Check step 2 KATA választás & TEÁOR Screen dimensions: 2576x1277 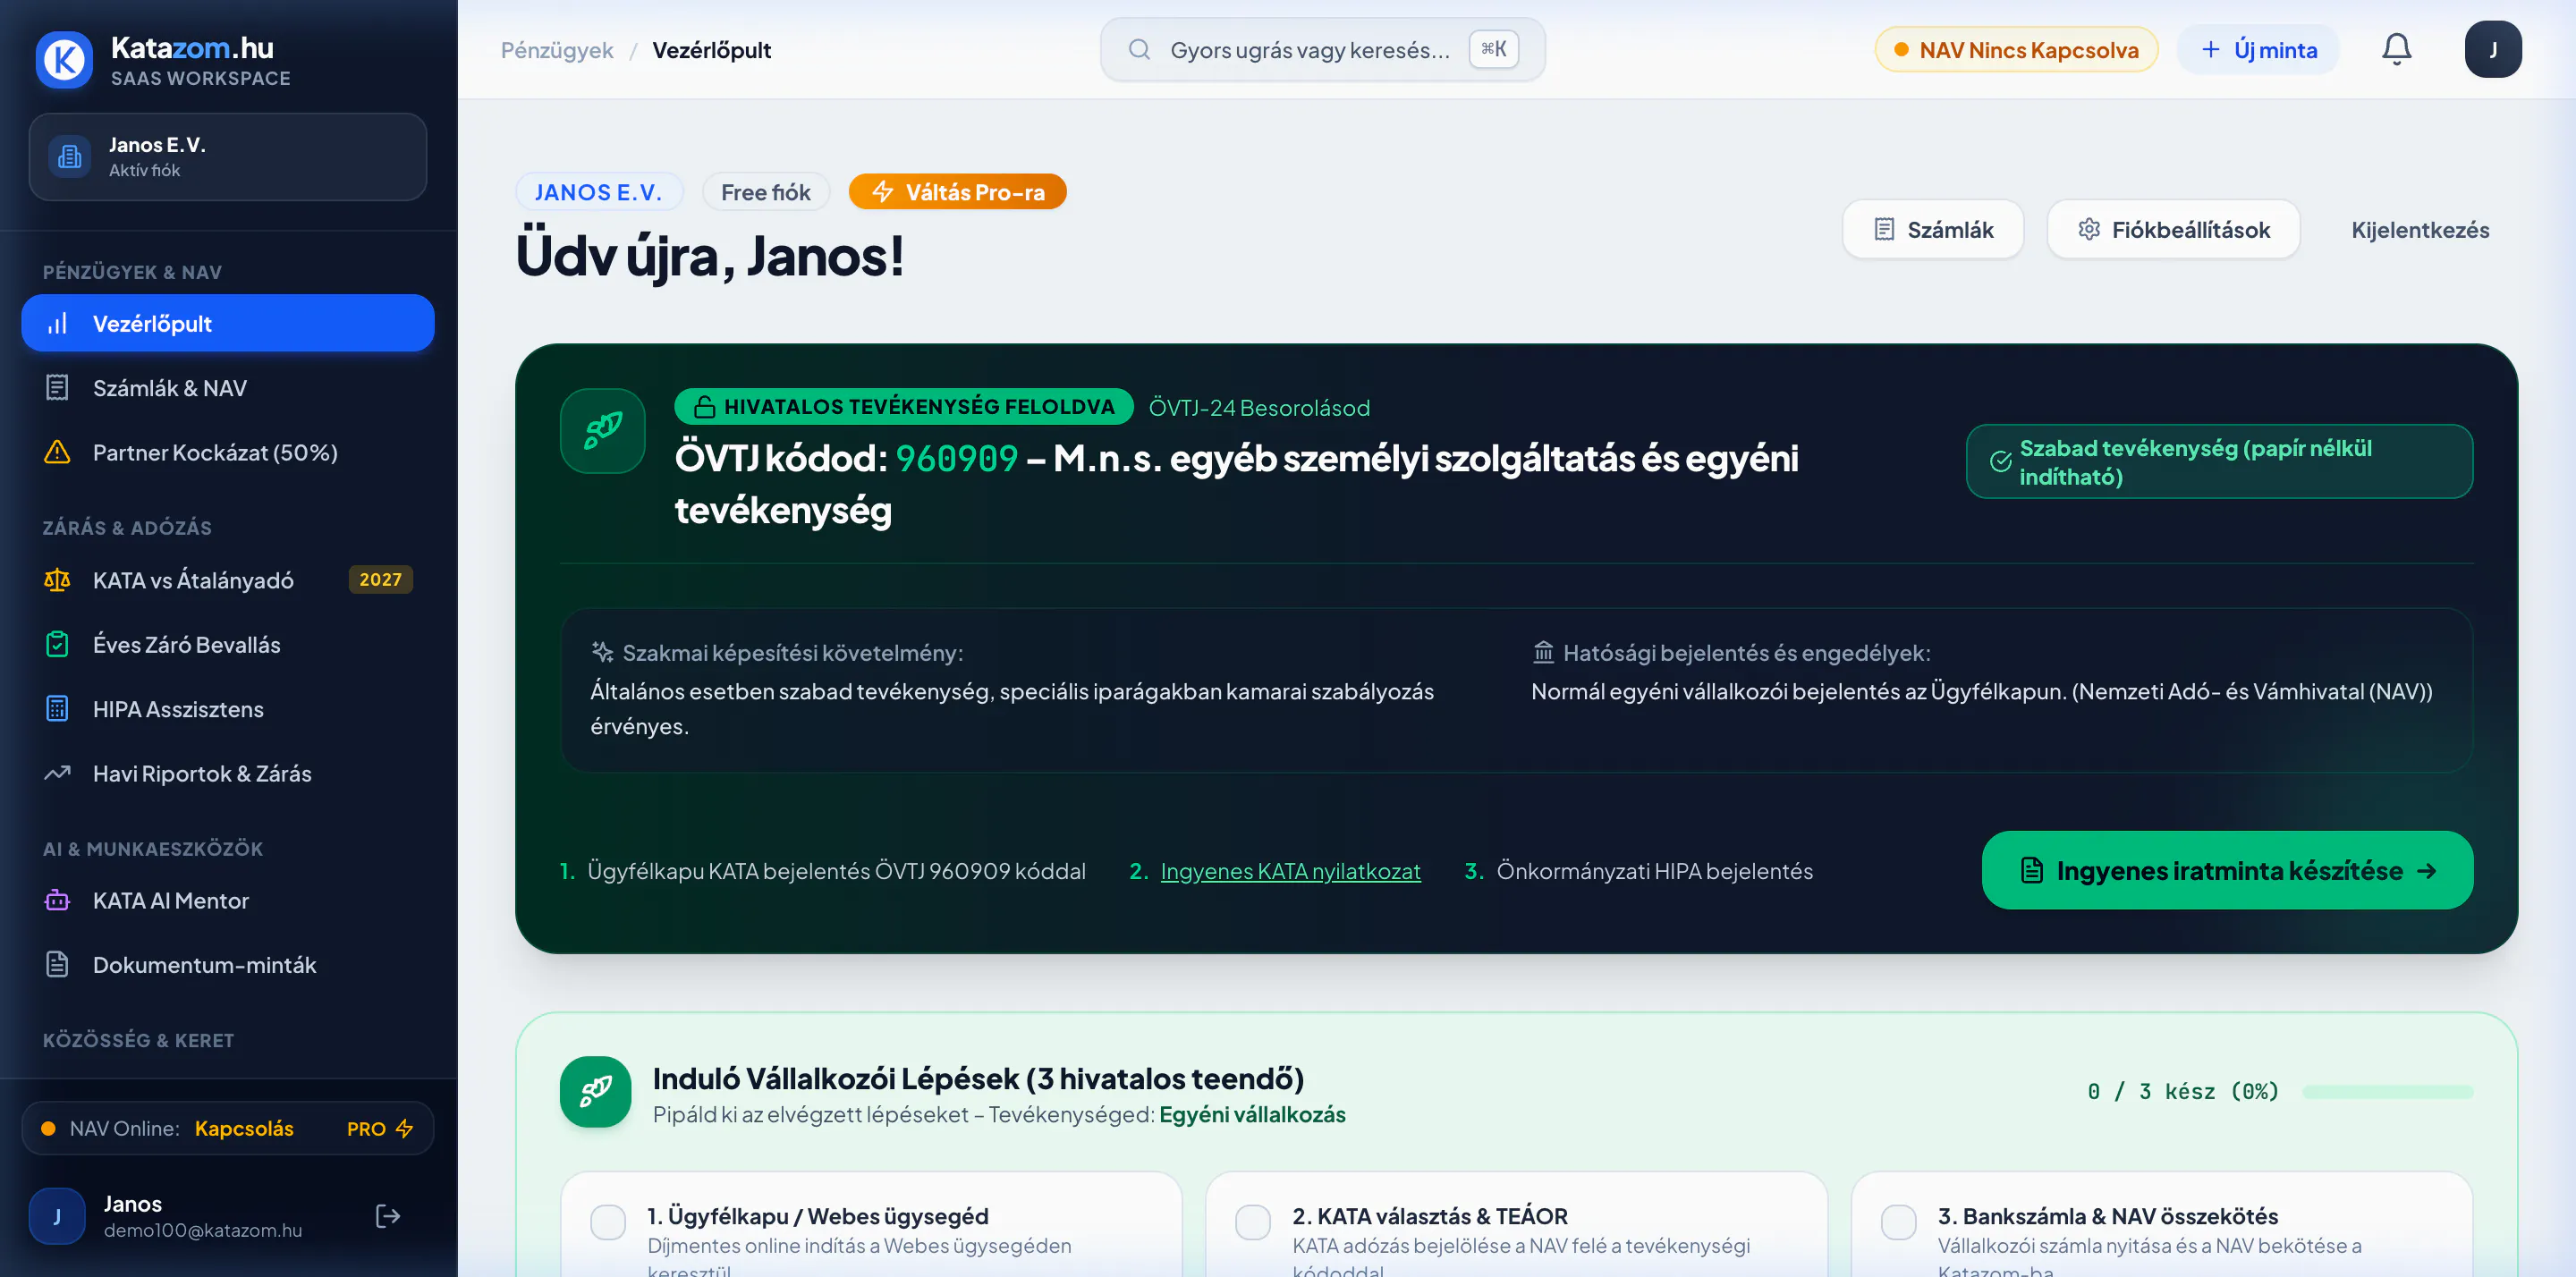pos(1253,1222)
